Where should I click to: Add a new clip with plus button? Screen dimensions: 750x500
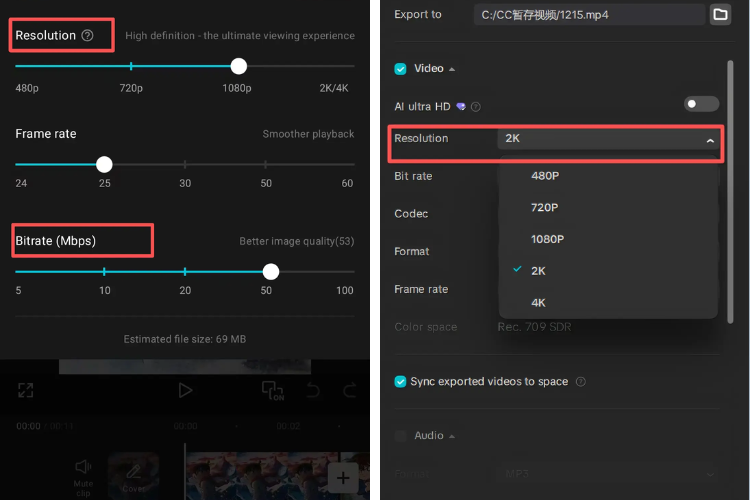[343, 478]
